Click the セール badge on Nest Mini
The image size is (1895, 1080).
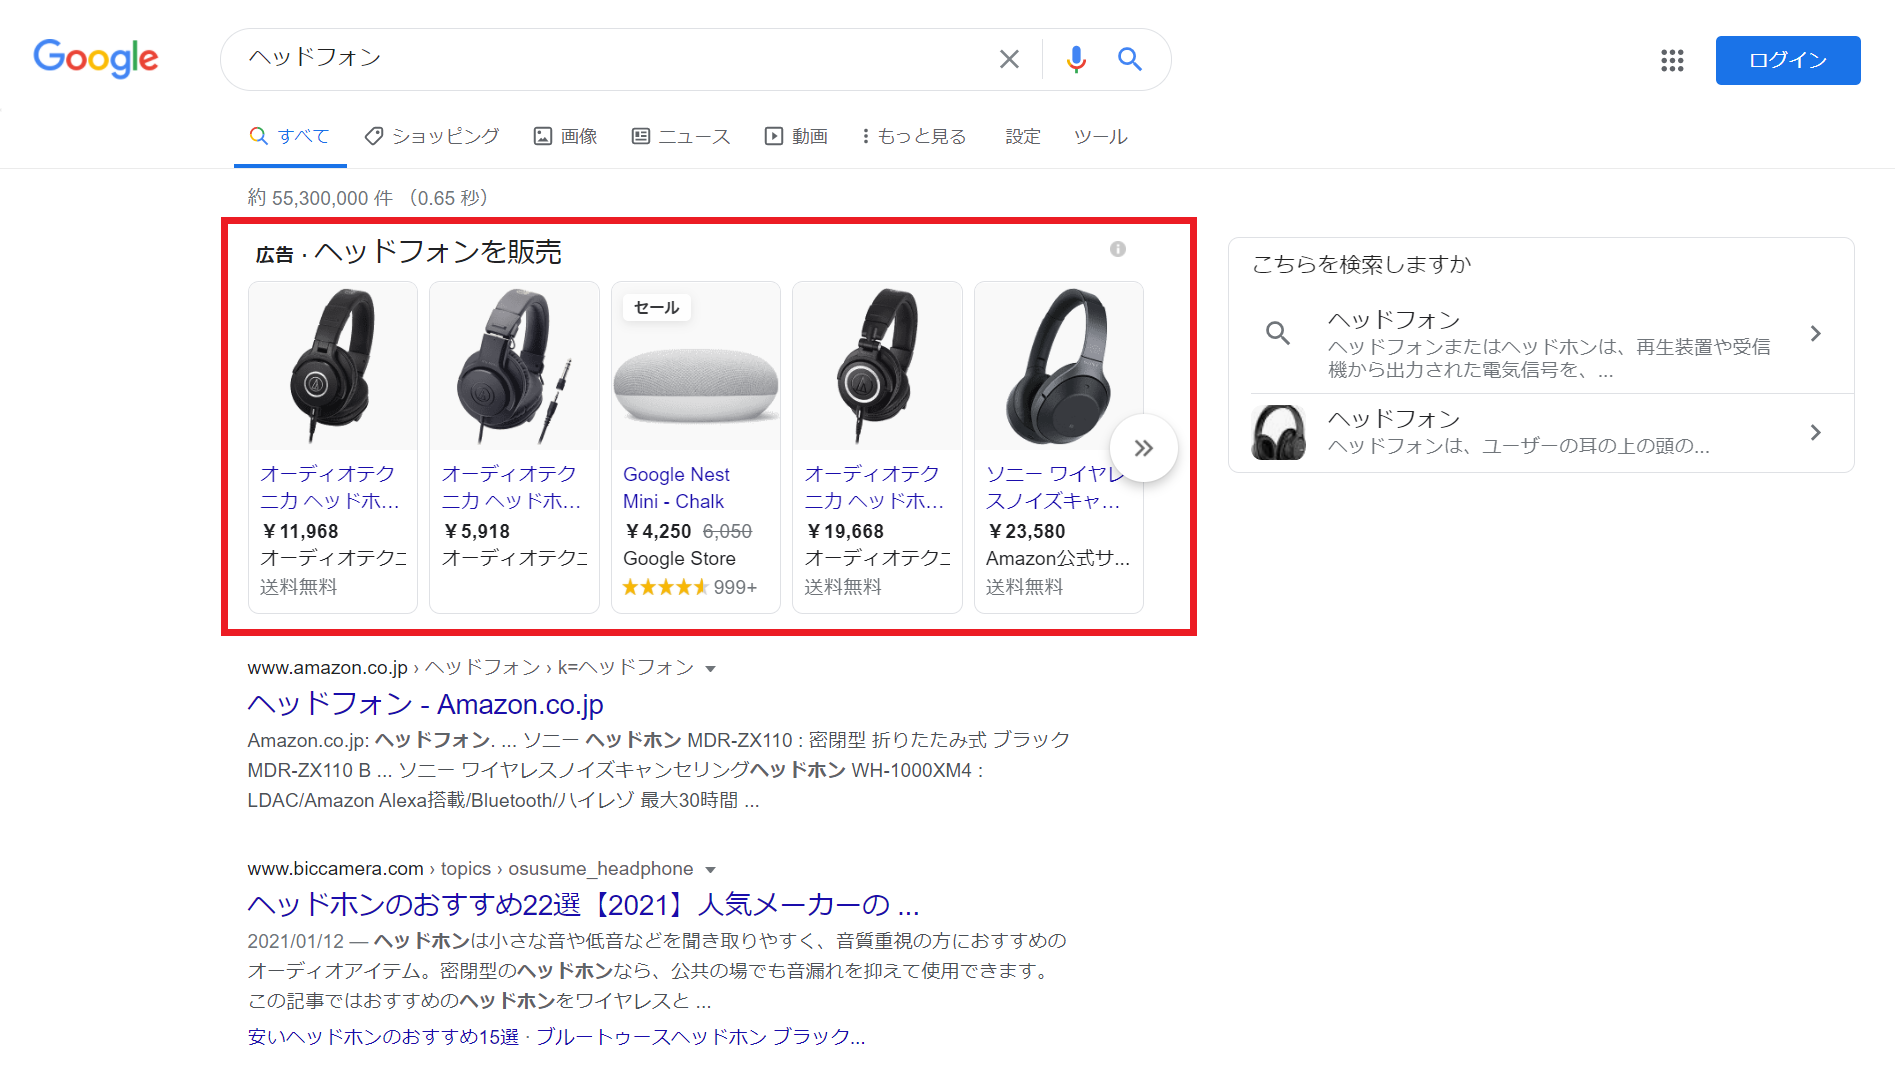click(x=657, y=308)
